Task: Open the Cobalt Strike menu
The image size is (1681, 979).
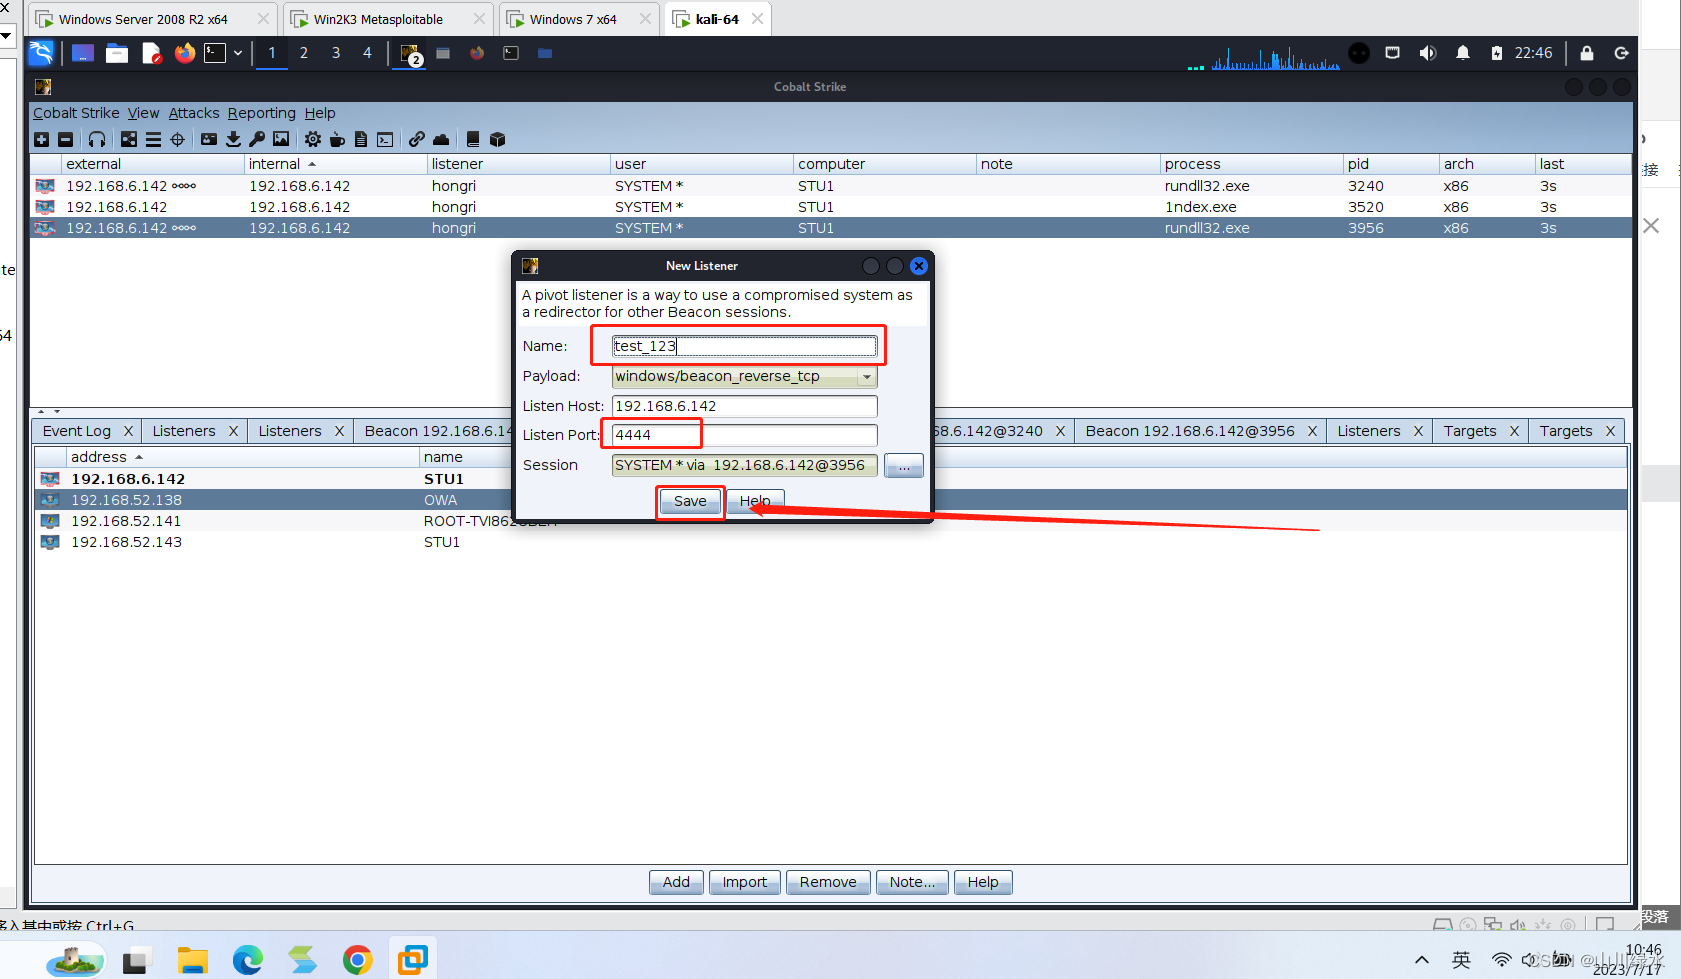Action: pyautogui.click(x=76, y=113)
